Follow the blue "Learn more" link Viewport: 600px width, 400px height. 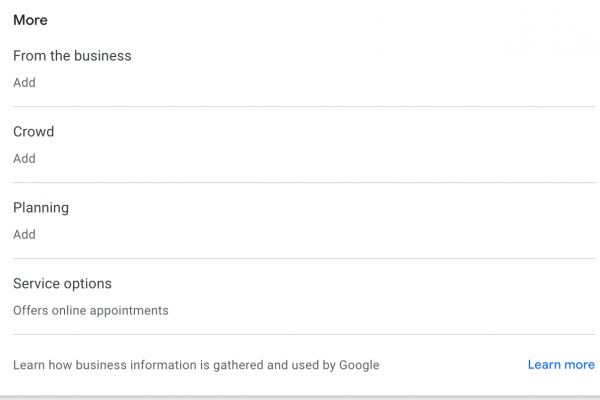561,365
